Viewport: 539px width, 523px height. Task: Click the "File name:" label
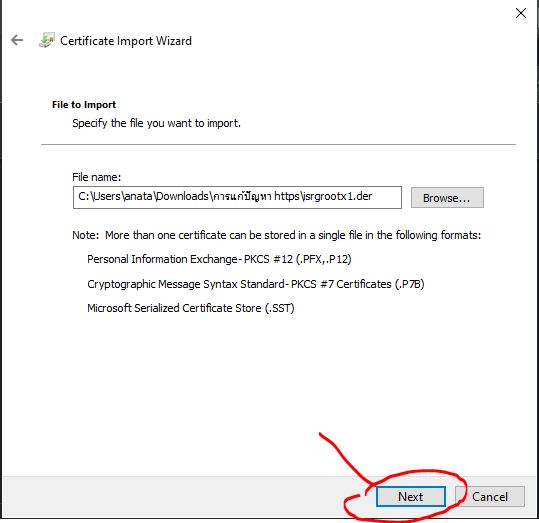tap(97, 177)
